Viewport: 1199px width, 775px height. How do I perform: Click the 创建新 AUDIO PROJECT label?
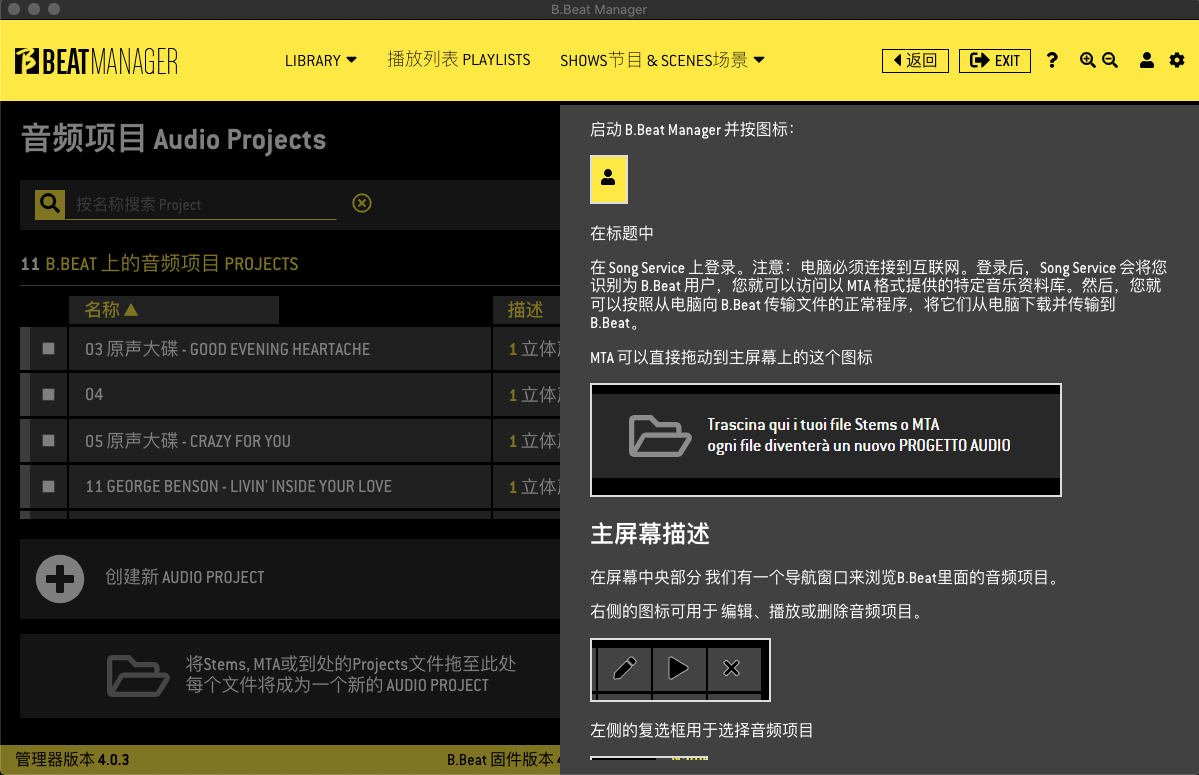click(x=184, y=577)
